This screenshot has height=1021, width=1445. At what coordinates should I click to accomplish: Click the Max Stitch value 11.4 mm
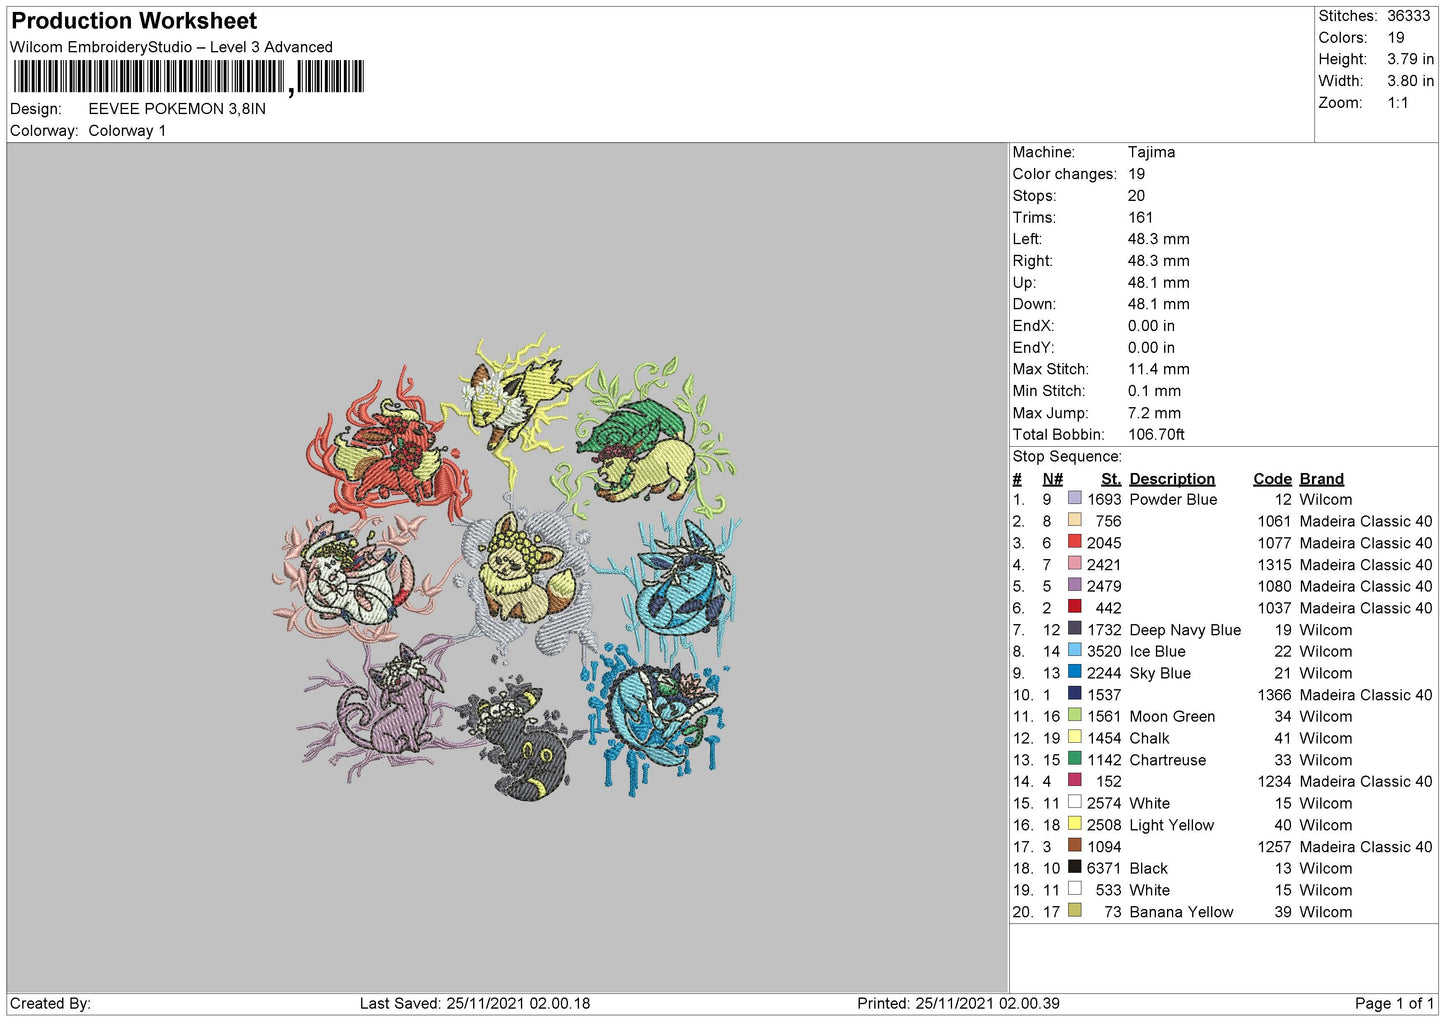pyautogui.click(x=1158, y=369)
